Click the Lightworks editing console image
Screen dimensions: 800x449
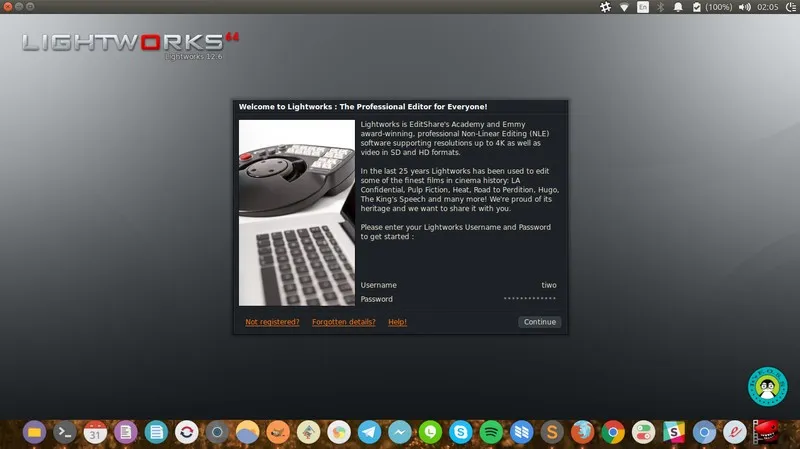tap(297, 212)
